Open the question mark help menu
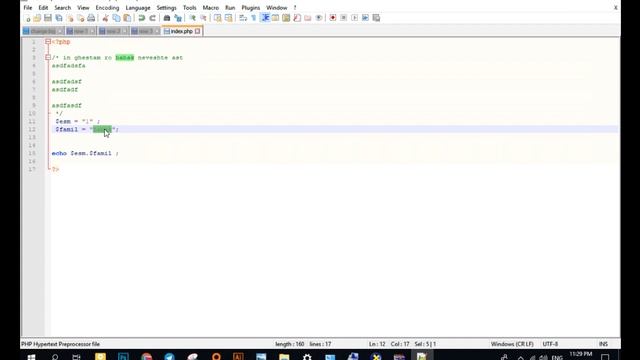This screenshot has height=360, width=640. (295, 8)
